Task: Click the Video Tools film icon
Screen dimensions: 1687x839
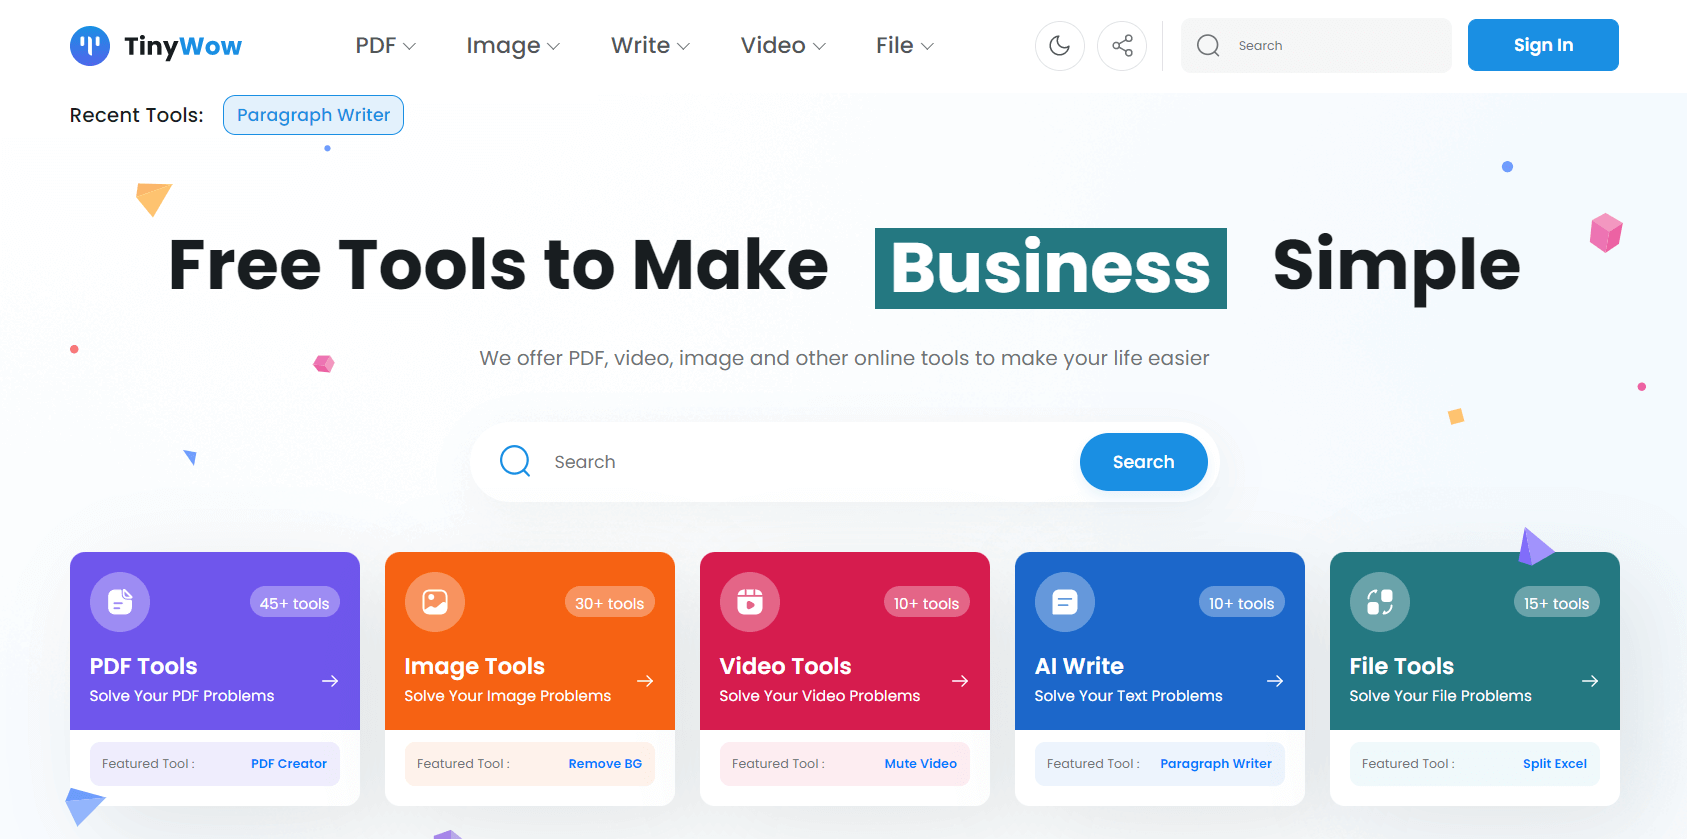Action: [750, 602]
